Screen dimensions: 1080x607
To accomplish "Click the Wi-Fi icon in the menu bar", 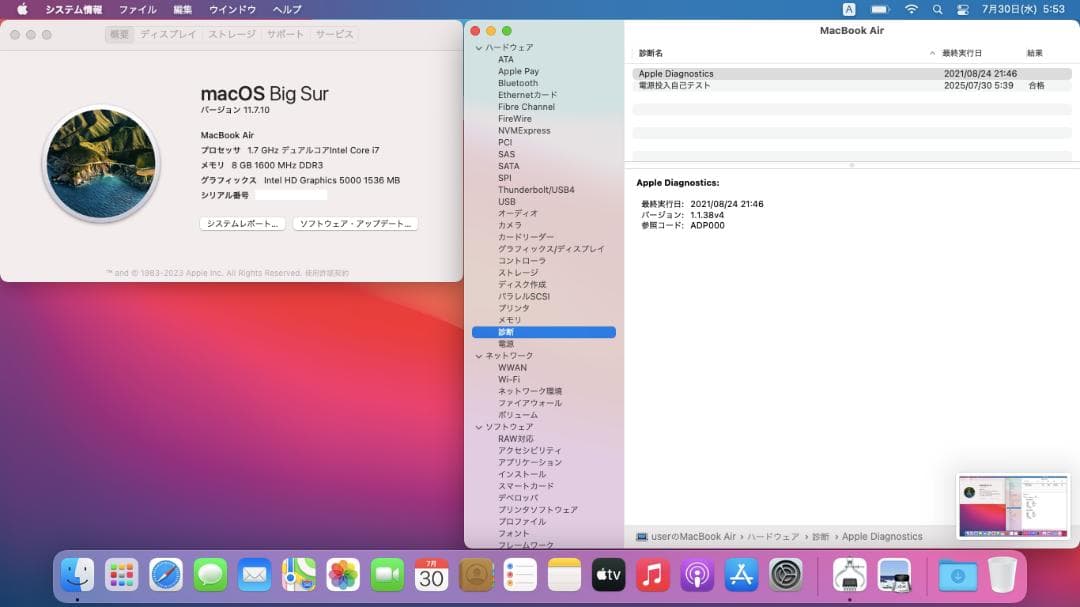I will (911, 9).
